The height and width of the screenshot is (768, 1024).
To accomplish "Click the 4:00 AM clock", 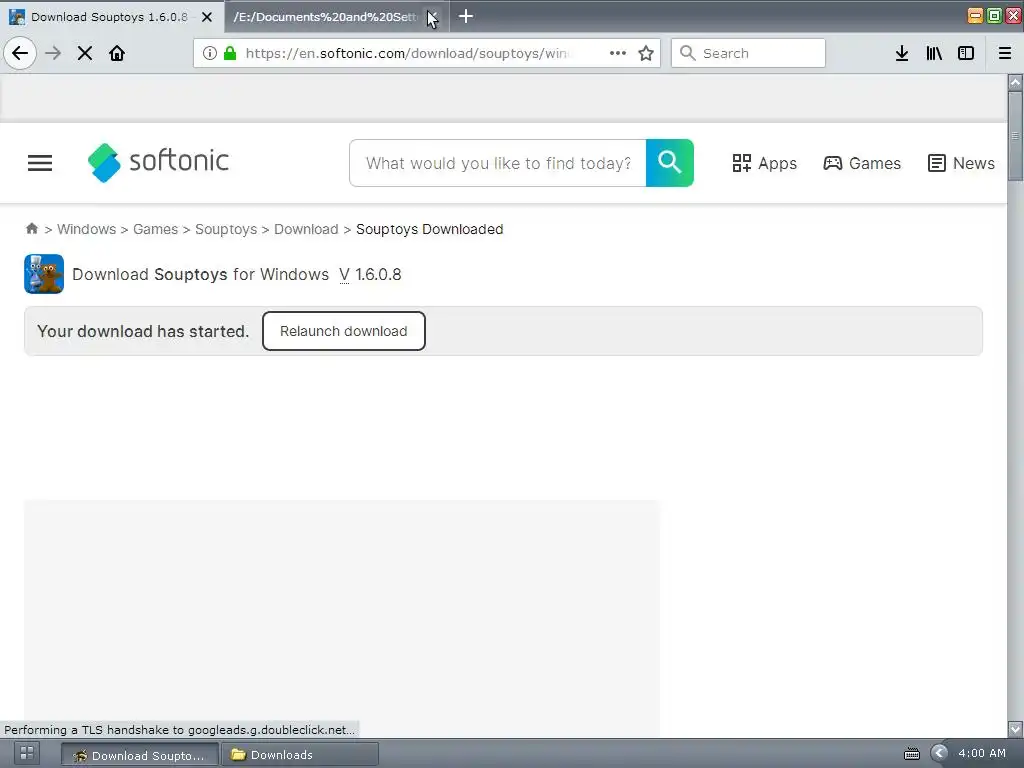I will [x=982, y=753].
